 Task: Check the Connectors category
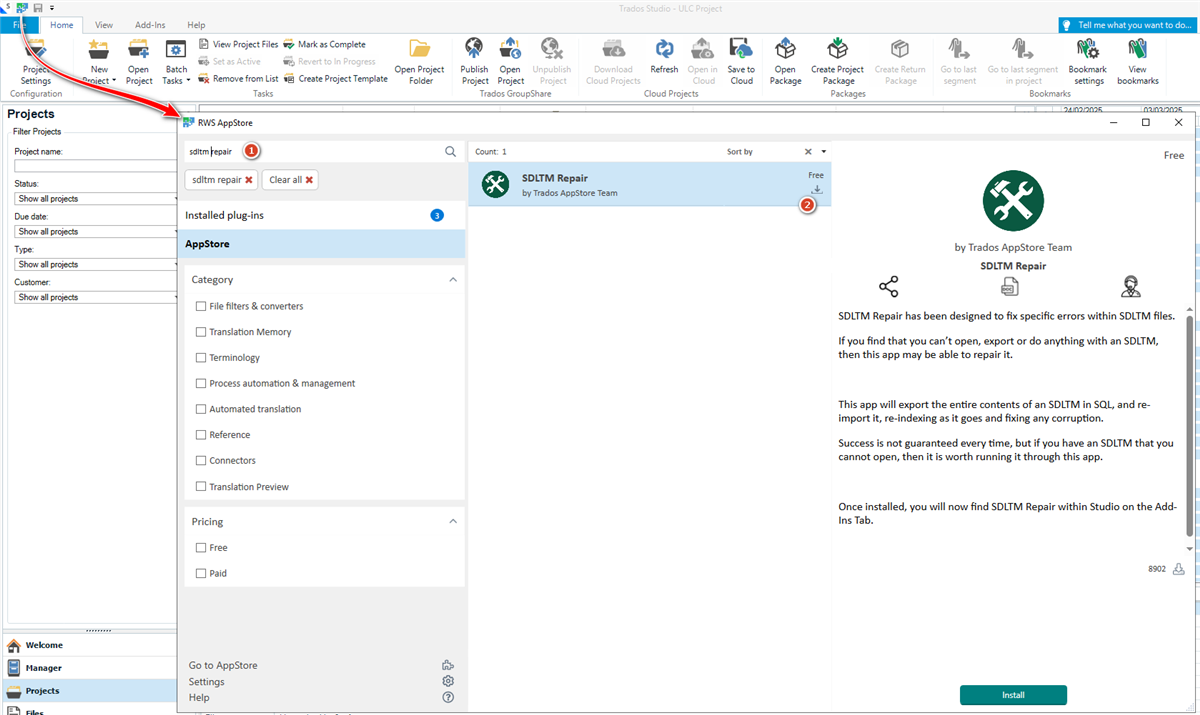pyautogui.click(x=201, y=461)
